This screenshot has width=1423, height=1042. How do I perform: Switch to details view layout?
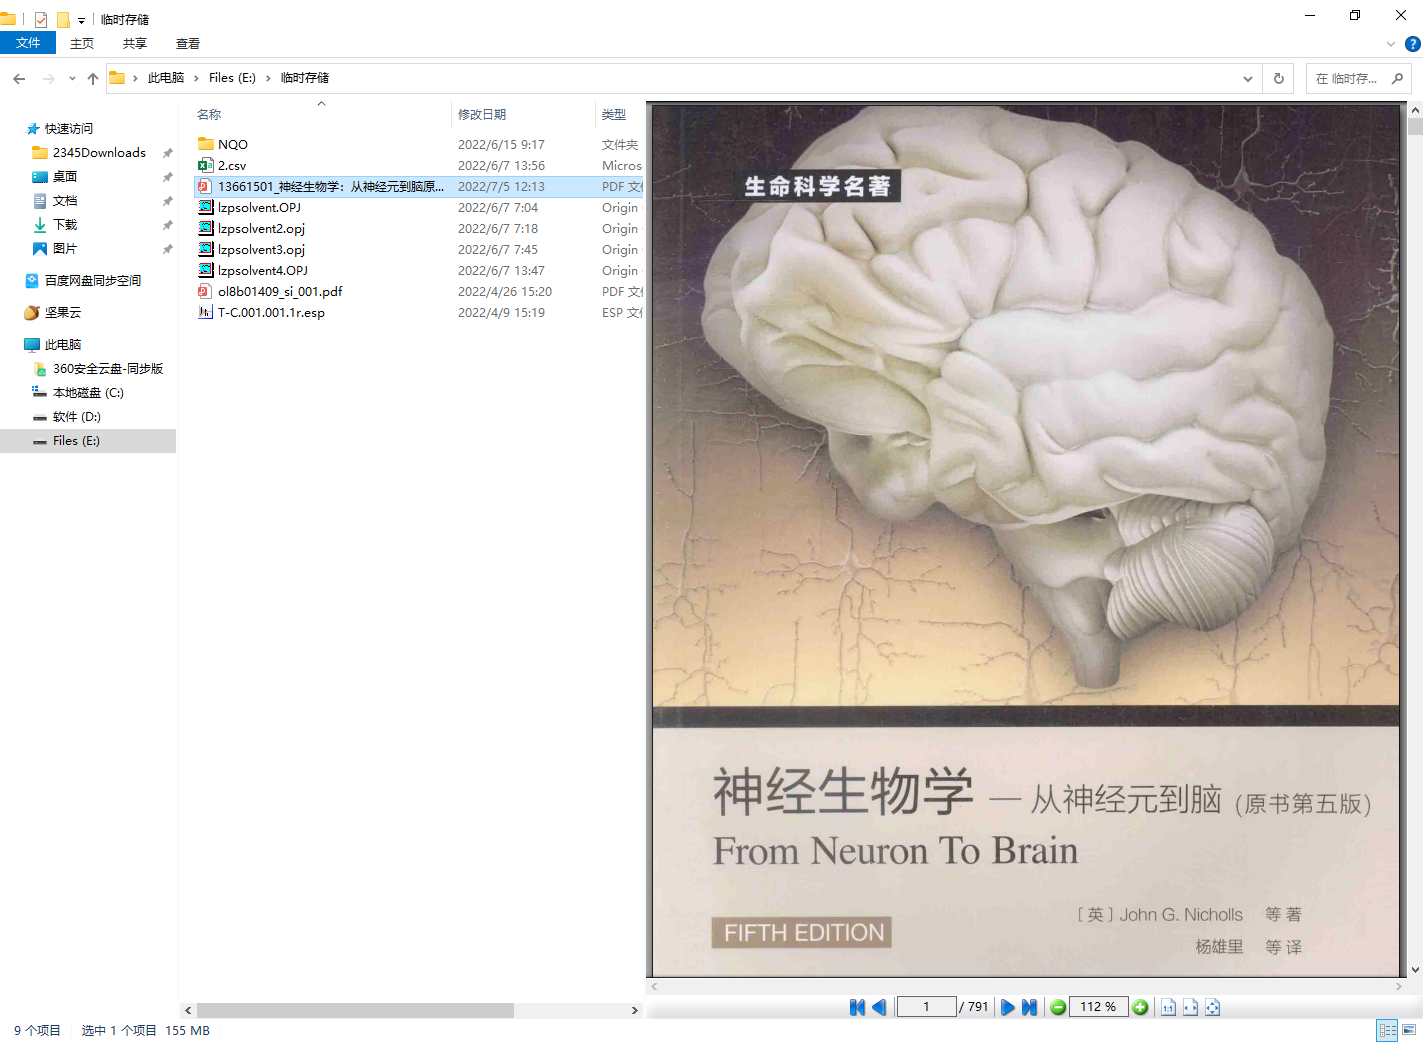pos(1387,1030)
